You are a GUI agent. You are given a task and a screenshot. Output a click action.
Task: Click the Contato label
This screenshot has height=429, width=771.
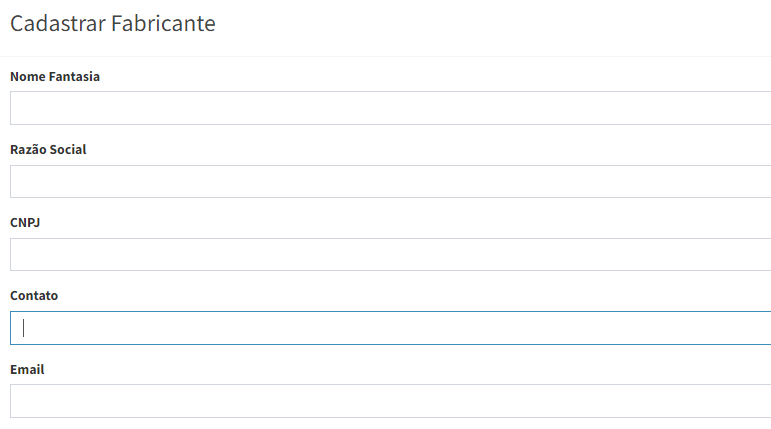tap(34, 296)
